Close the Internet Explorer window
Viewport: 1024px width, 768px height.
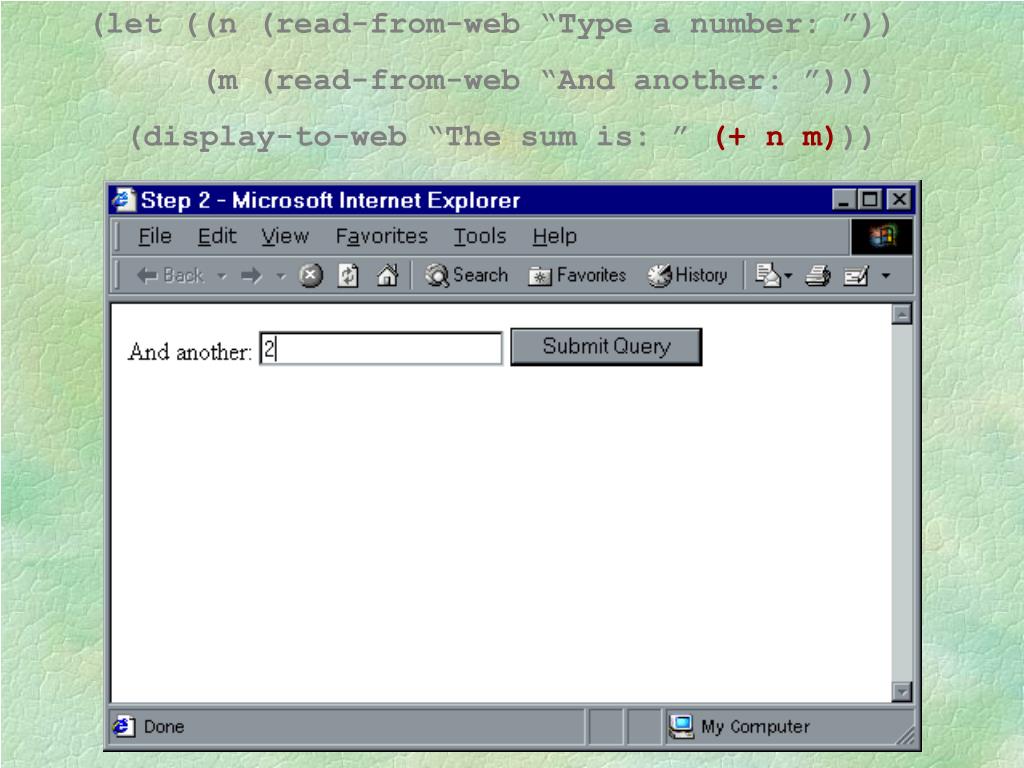click(899, 199)
